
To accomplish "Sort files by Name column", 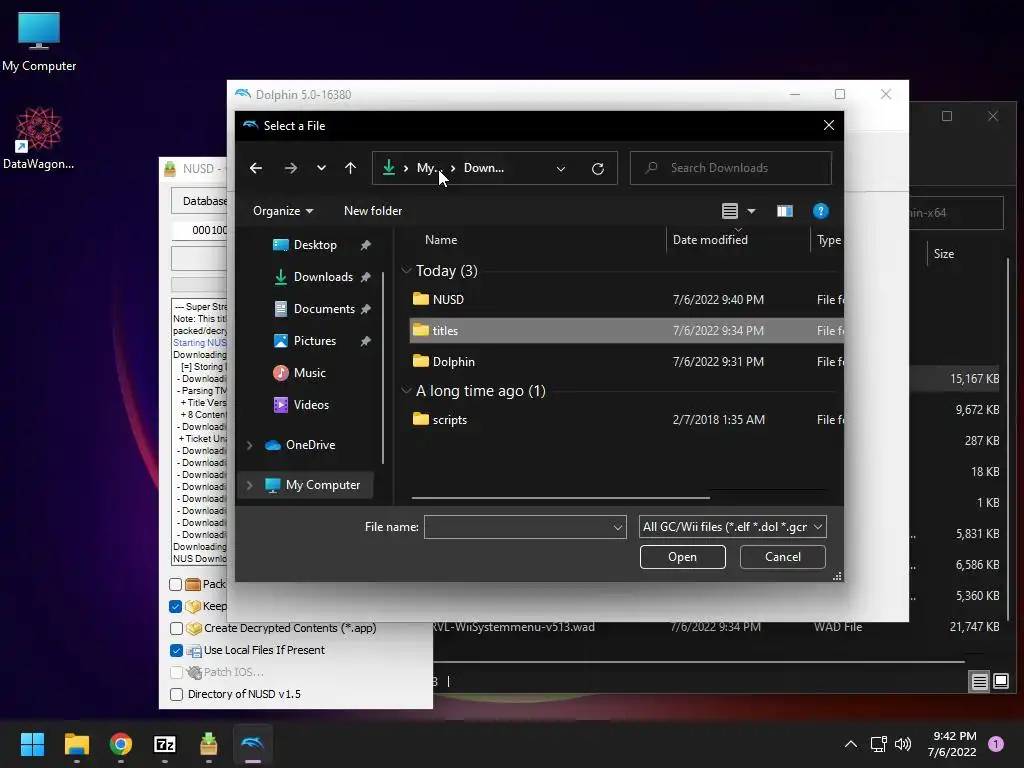I will (x=441, y=240).
